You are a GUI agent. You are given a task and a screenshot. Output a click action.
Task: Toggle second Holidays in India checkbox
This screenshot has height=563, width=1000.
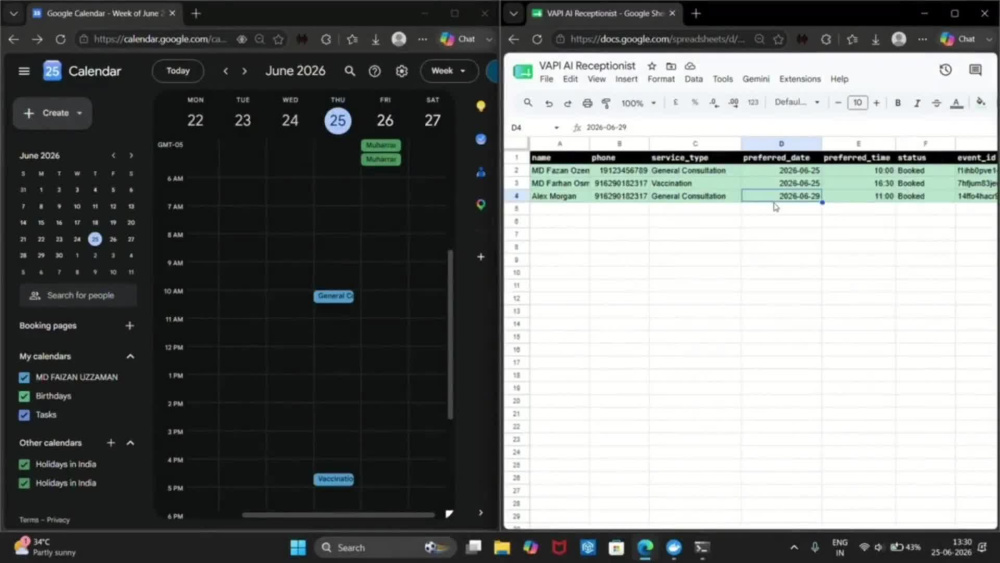[24, 483]
